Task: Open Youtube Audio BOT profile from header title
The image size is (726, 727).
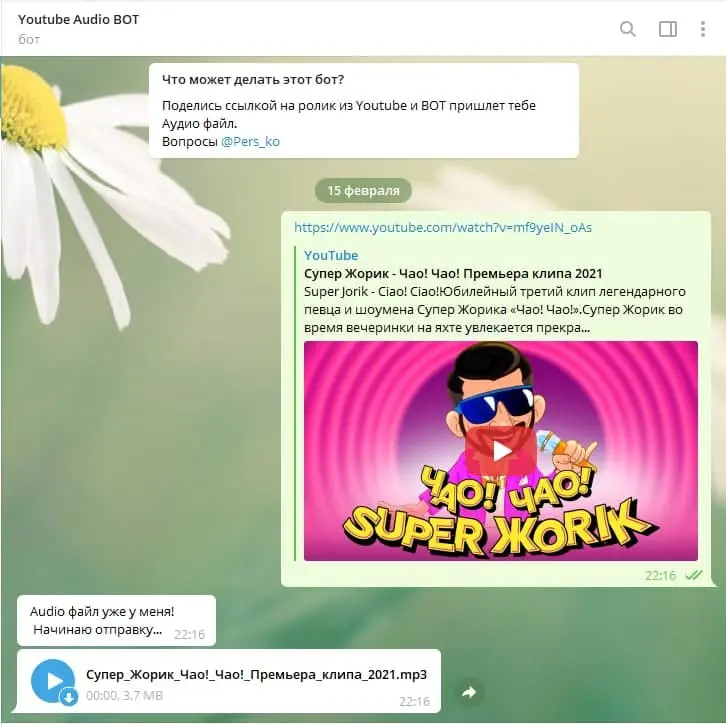Action: (x=78, y=19)
